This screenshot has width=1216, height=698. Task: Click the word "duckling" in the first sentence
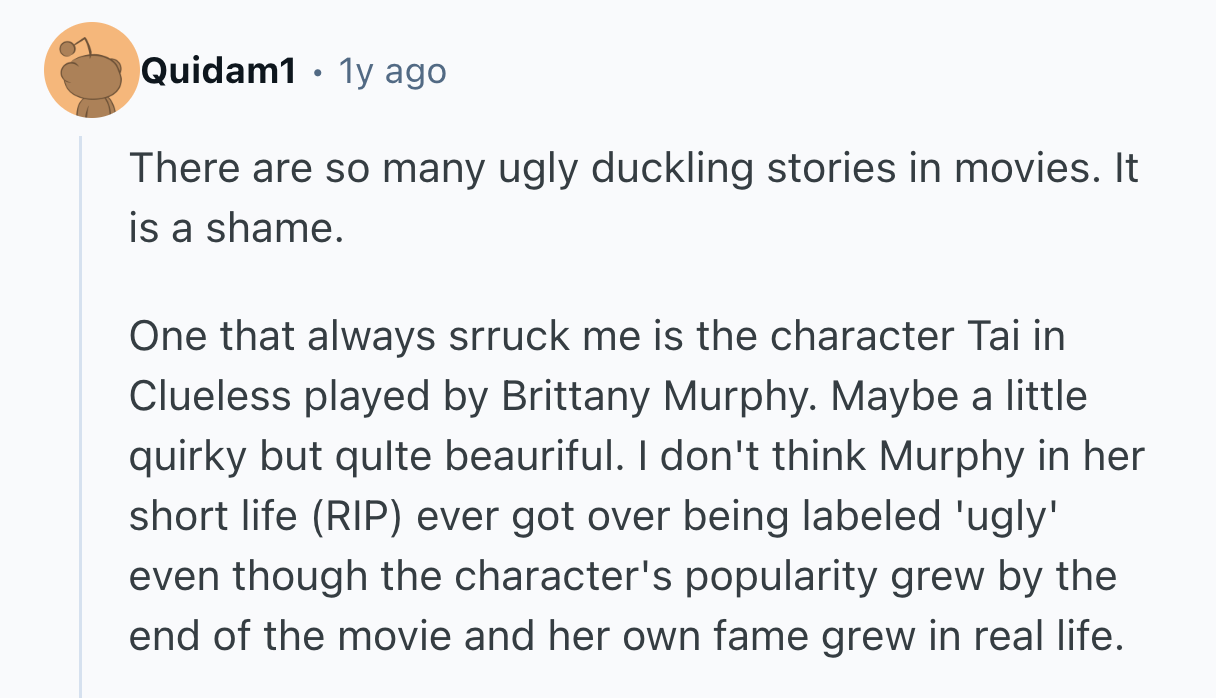pos(654,167)
